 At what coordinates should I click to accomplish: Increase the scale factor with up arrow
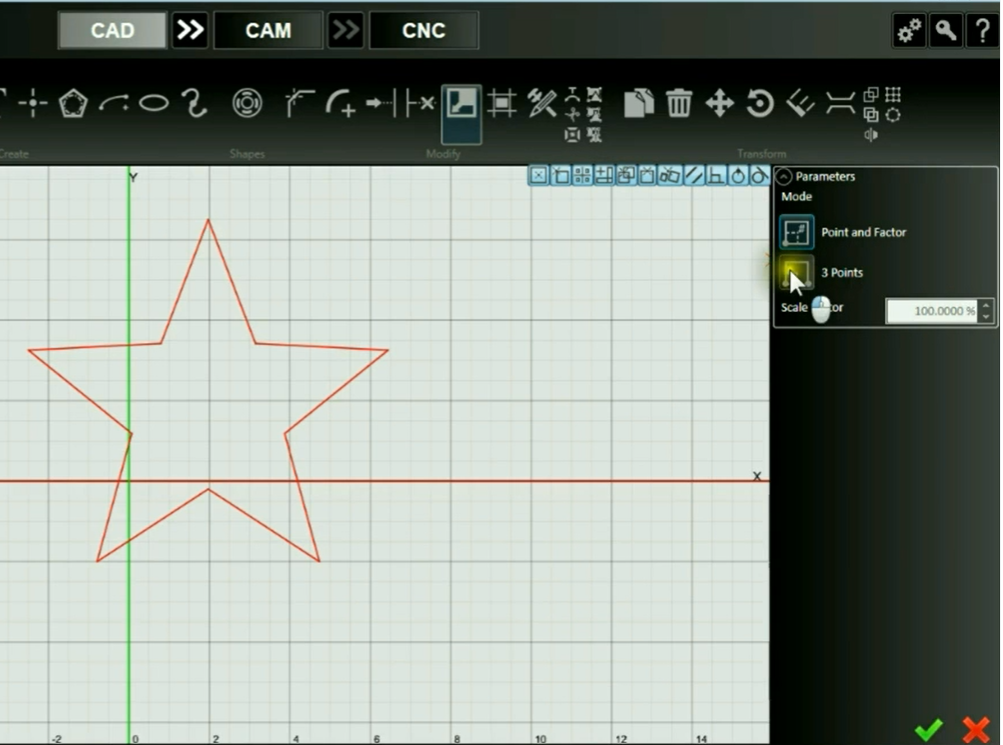tap(986, 305)
